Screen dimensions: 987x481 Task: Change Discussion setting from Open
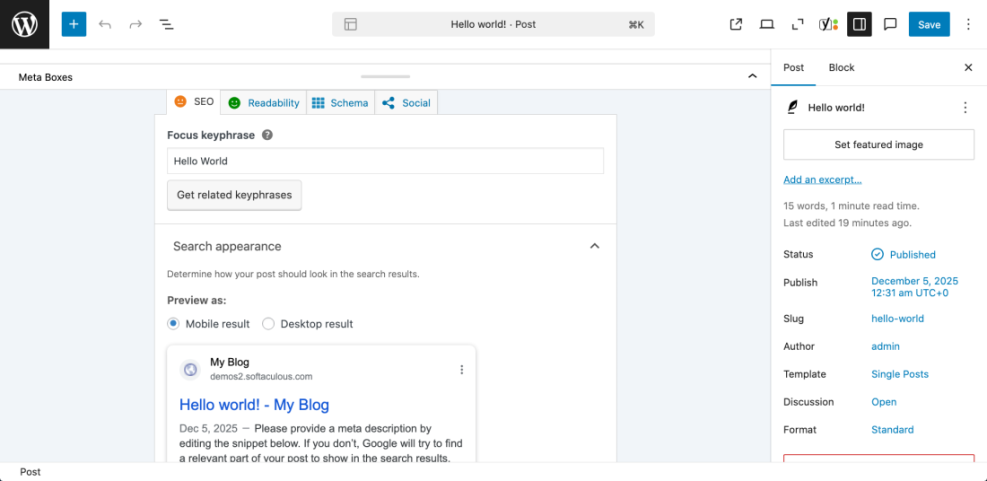(884, 402)
